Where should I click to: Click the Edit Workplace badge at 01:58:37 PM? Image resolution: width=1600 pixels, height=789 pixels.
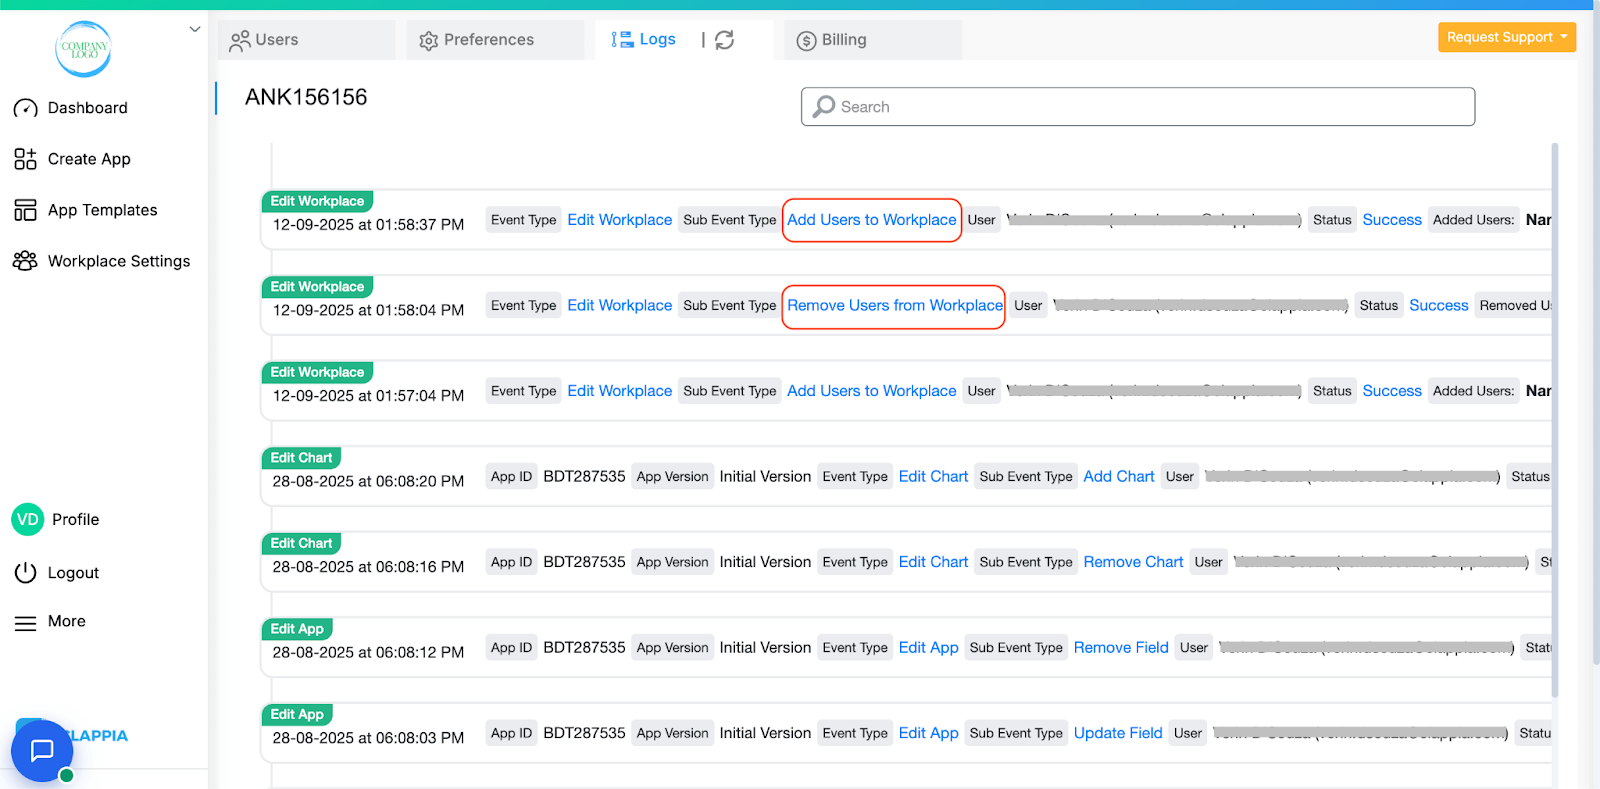(x=317, y=201)
